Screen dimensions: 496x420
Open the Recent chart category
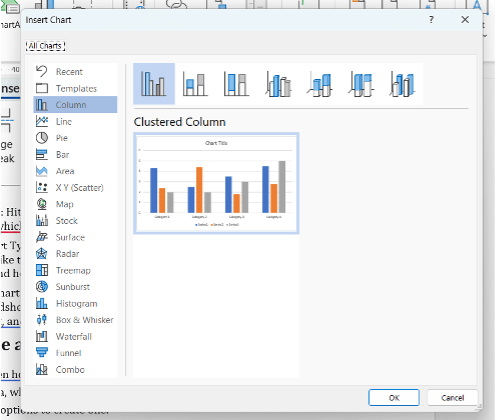pyautogui.click(x=75, y=72)
